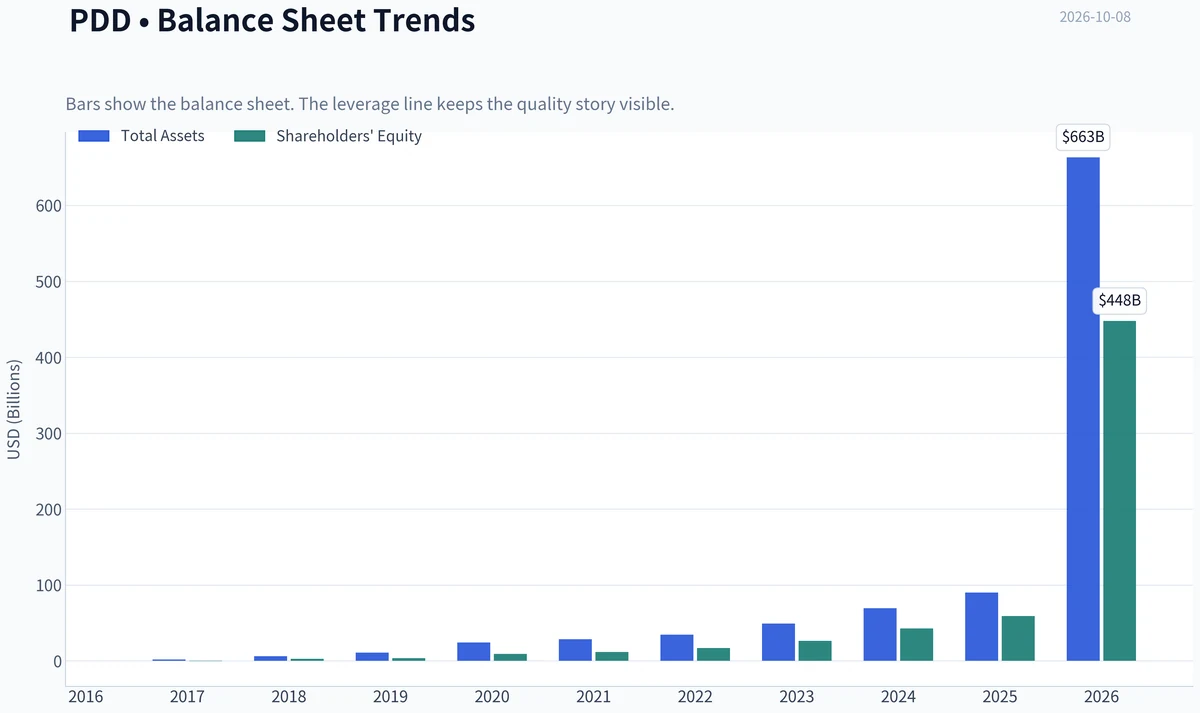Screen dimensions: 1200x713
Task: Click the 2017 x-axis label
Action: 186,696
